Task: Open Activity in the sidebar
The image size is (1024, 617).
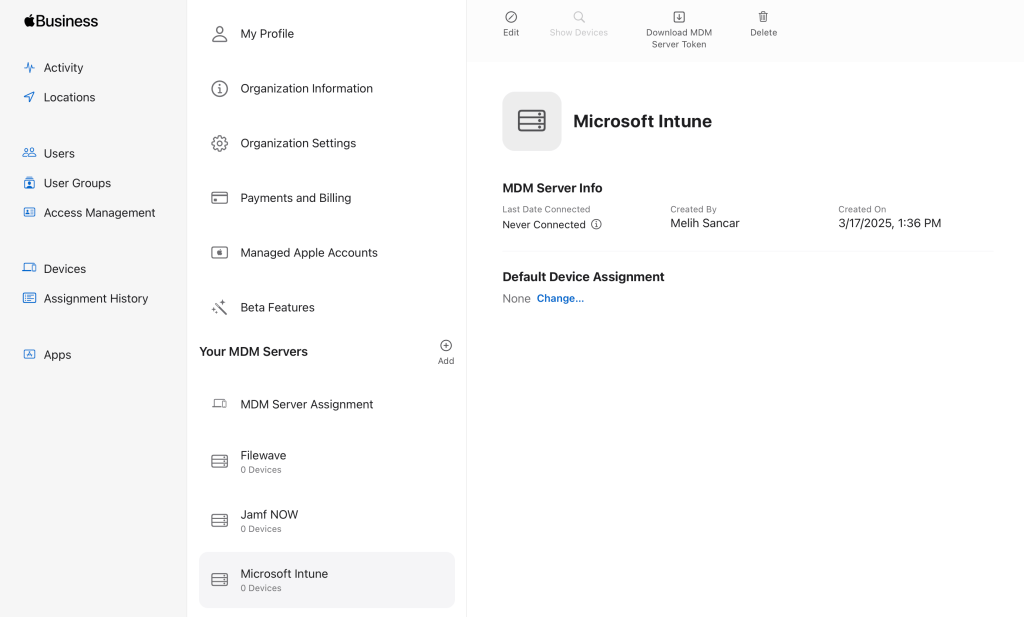Action: click(x=63, y=68)
